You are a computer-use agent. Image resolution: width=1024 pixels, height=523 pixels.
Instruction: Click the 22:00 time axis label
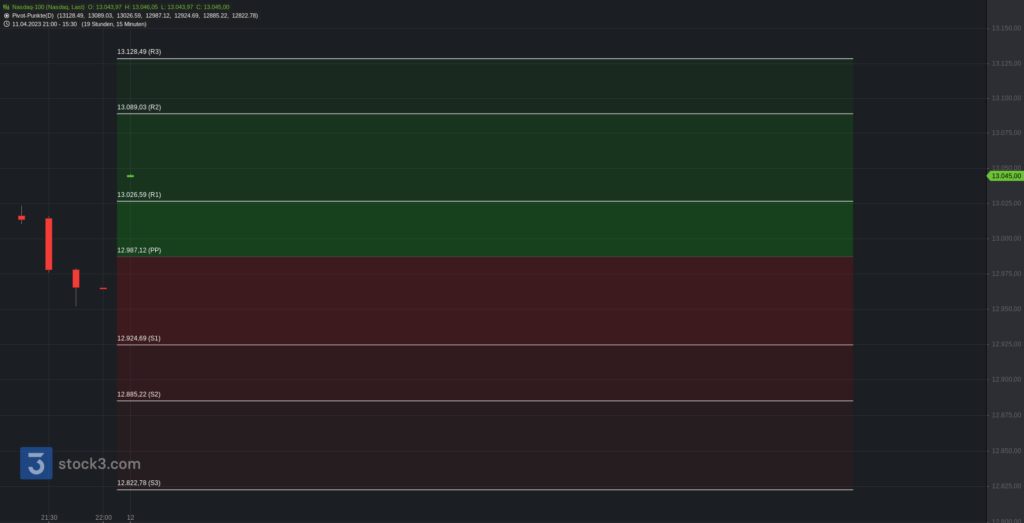point(103,518)
